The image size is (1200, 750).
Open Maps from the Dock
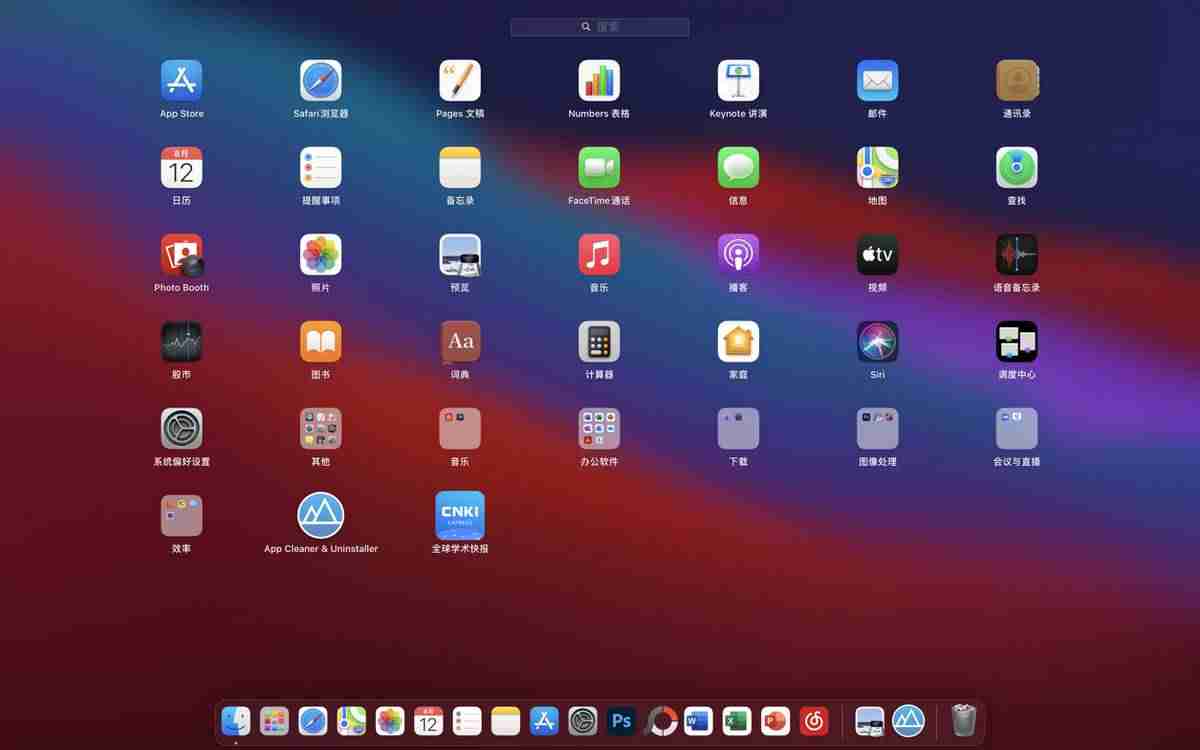coord(351,721)
